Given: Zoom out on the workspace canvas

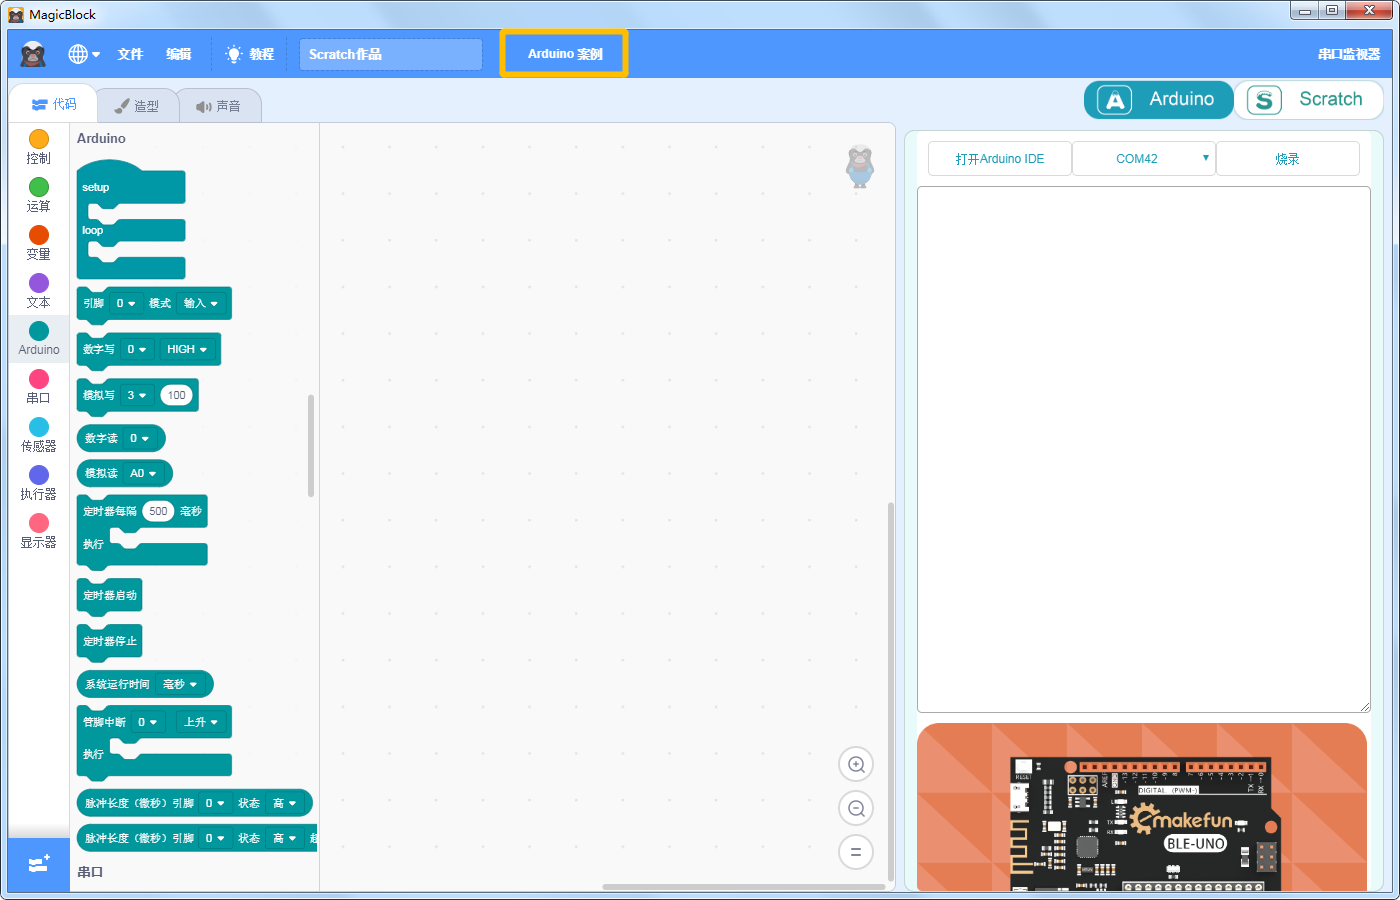Looking at the screenshot, I should pos(856,809).
